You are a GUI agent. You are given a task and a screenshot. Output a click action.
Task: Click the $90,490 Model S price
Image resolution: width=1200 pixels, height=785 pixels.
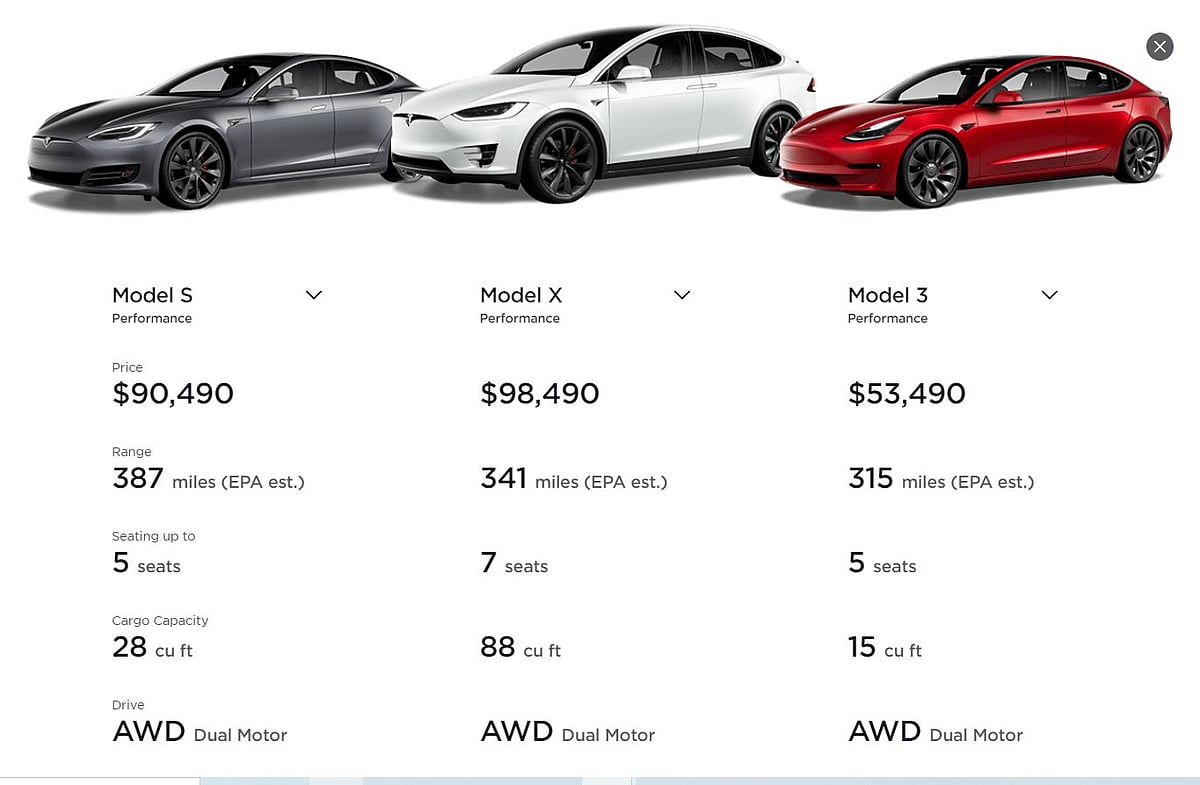tap(173, 394)
